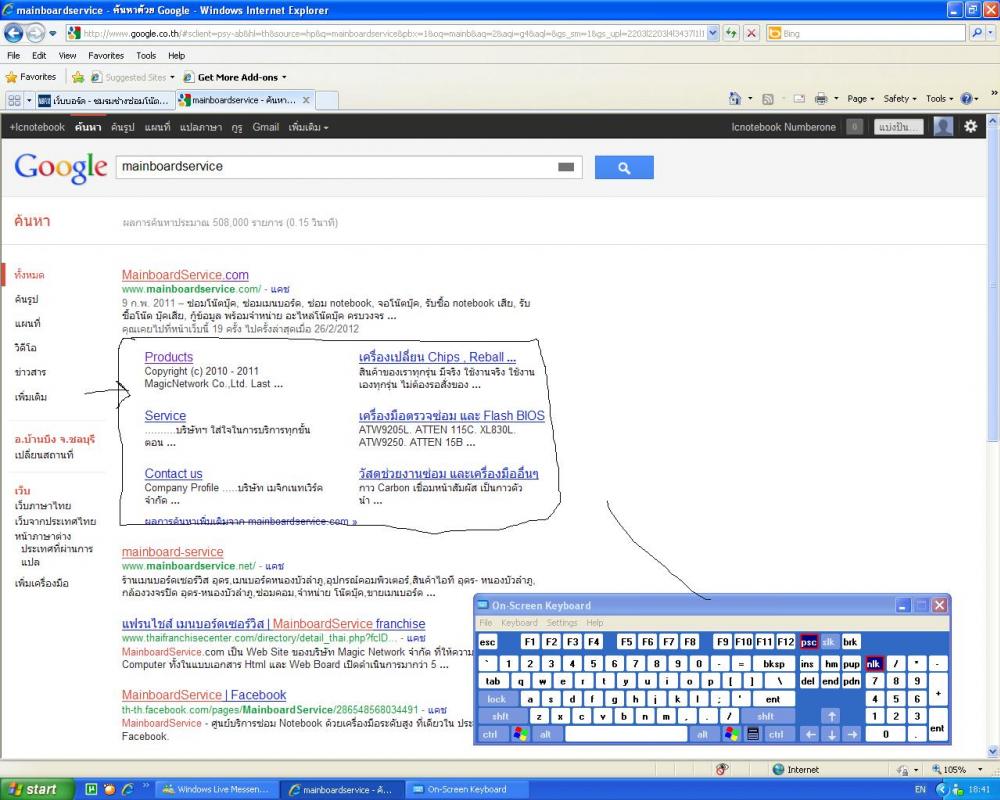Click the blue Google search magnifier button
1000x800 pixels.
624,168
